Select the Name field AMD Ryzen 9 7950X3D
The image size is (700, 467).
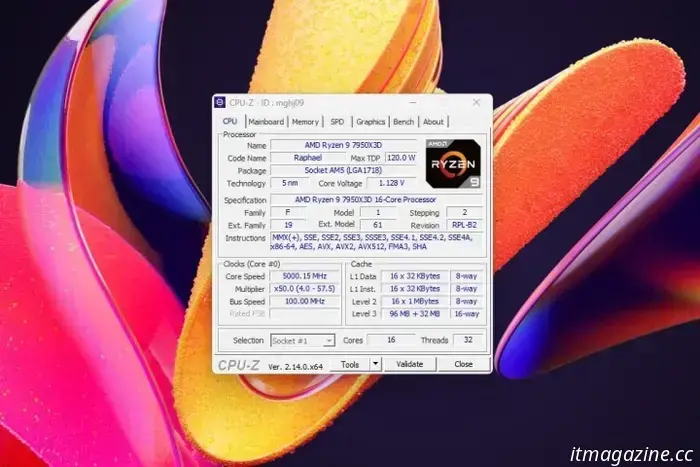coord(343,145)
